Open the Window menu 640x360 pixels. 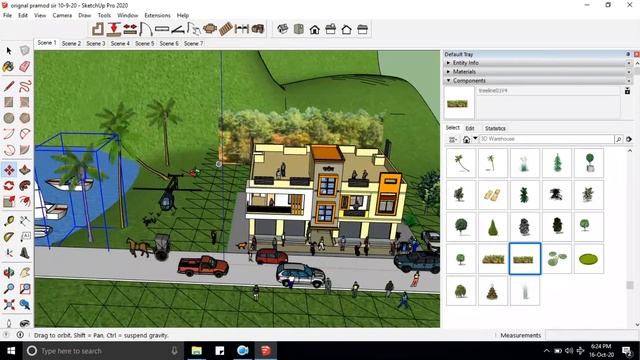[x=127, y=15]
